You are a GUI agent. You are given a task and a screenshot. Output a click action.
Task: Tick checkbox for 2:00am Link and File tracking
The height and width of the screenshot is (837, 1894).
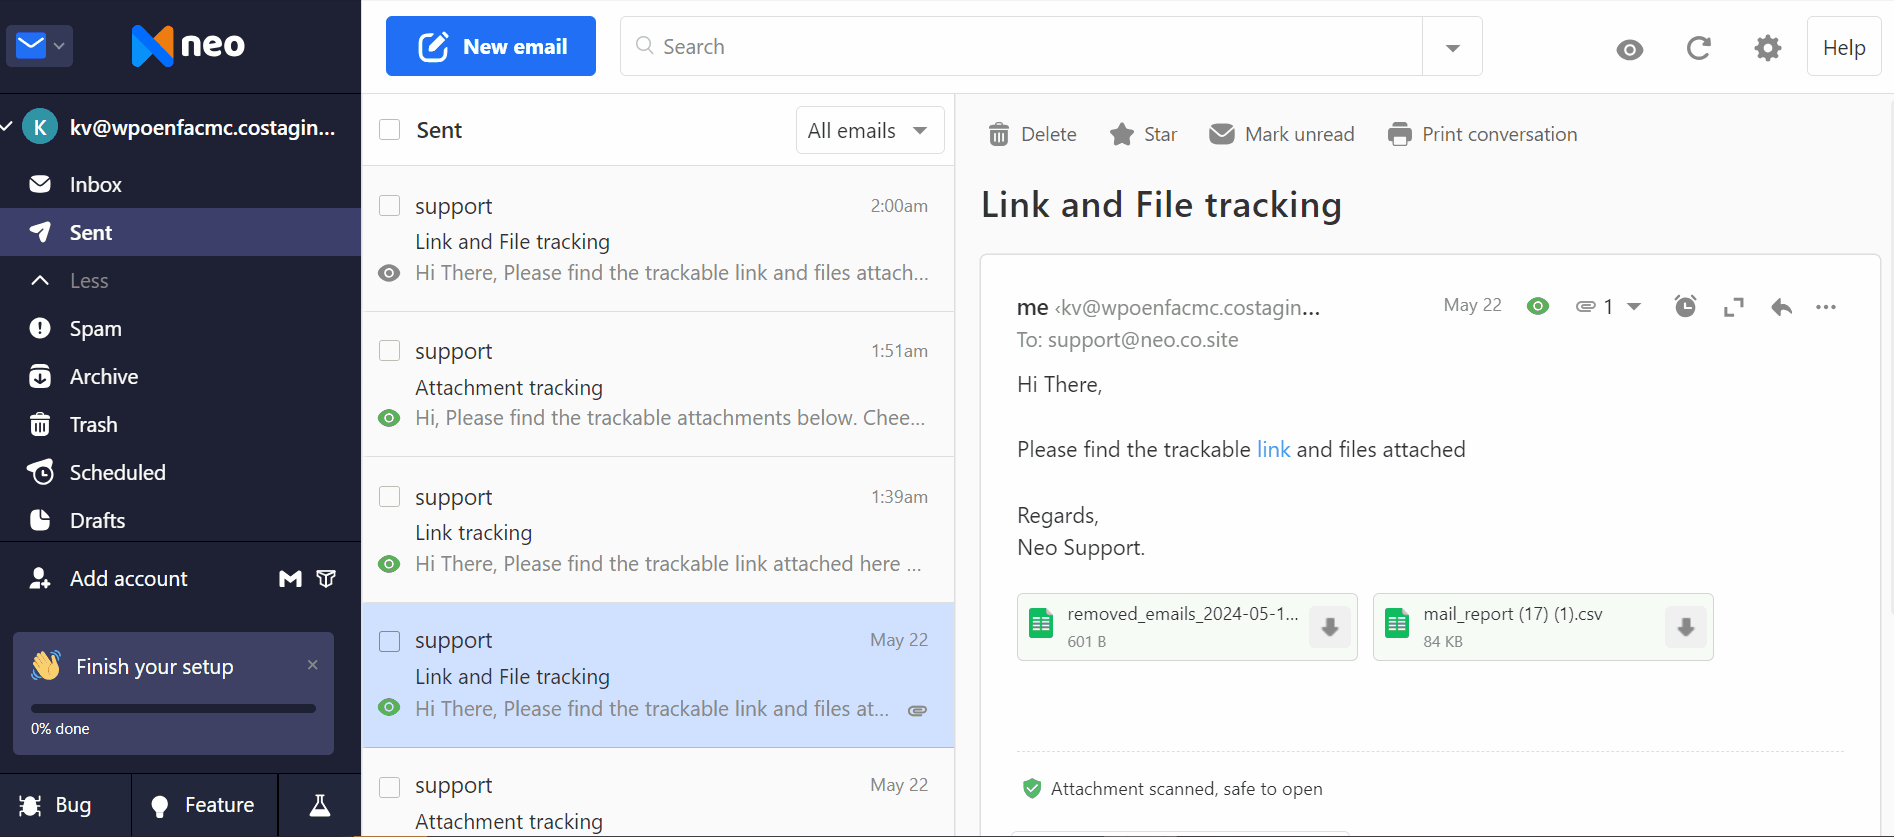390,206
